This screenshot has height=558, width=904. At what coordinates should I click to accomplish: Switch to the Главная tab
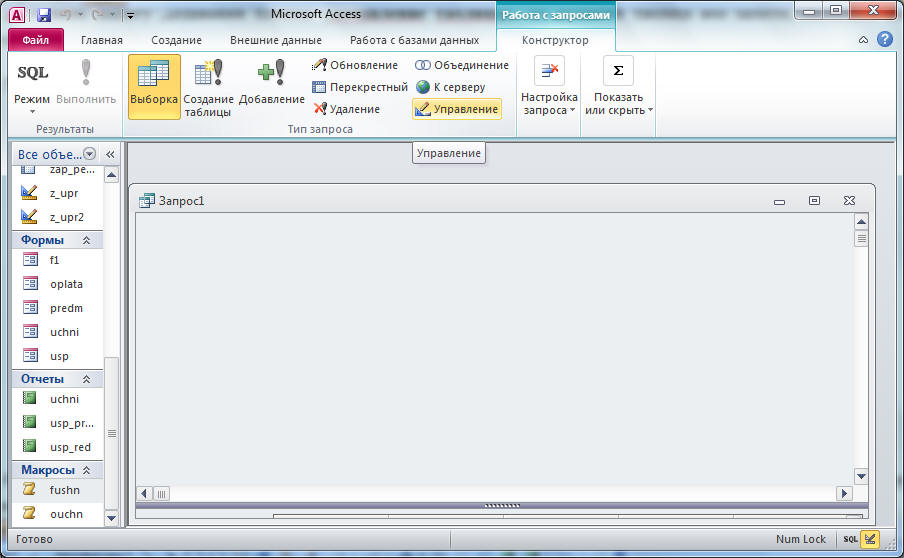coord(101,40)
